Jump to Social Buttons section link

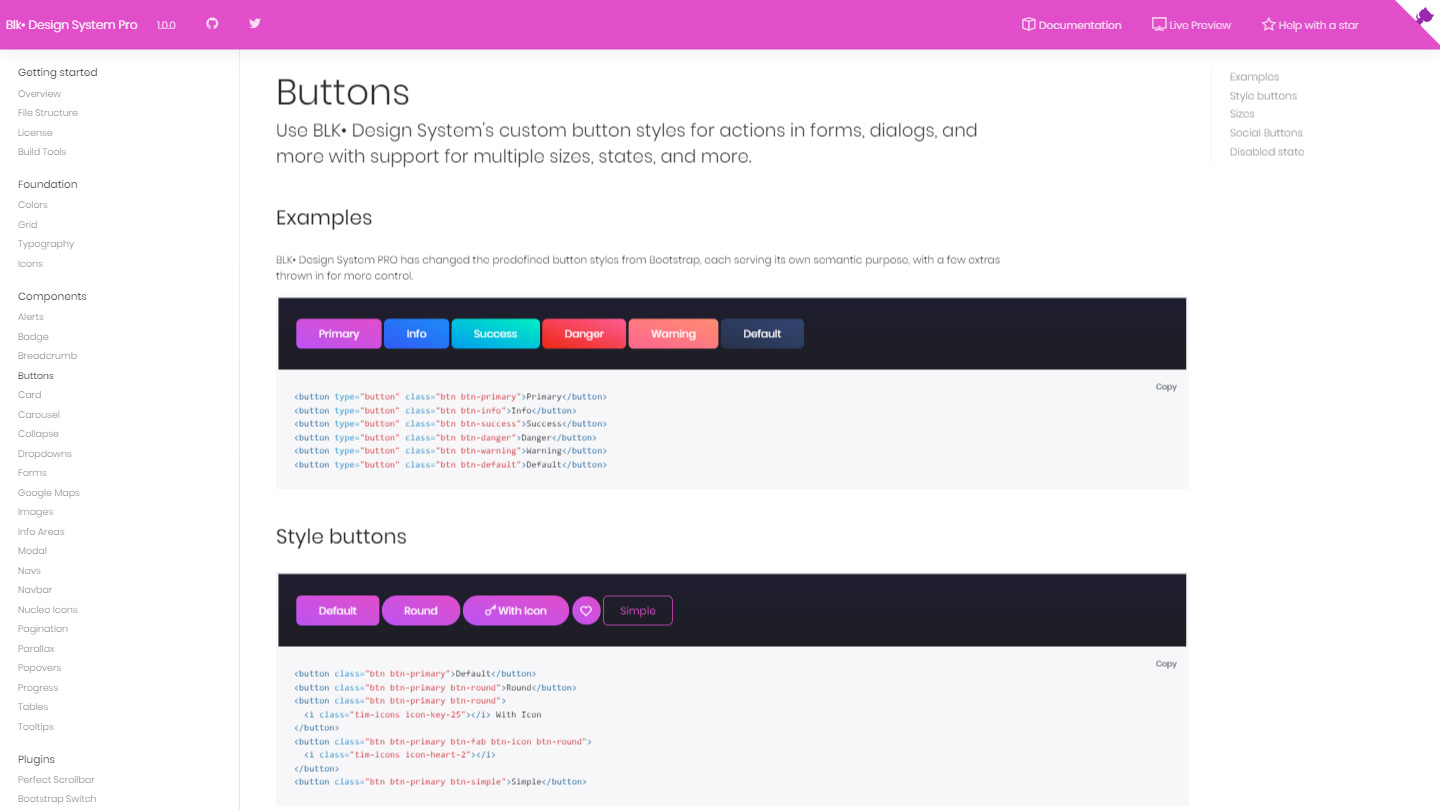point(1266,133)
